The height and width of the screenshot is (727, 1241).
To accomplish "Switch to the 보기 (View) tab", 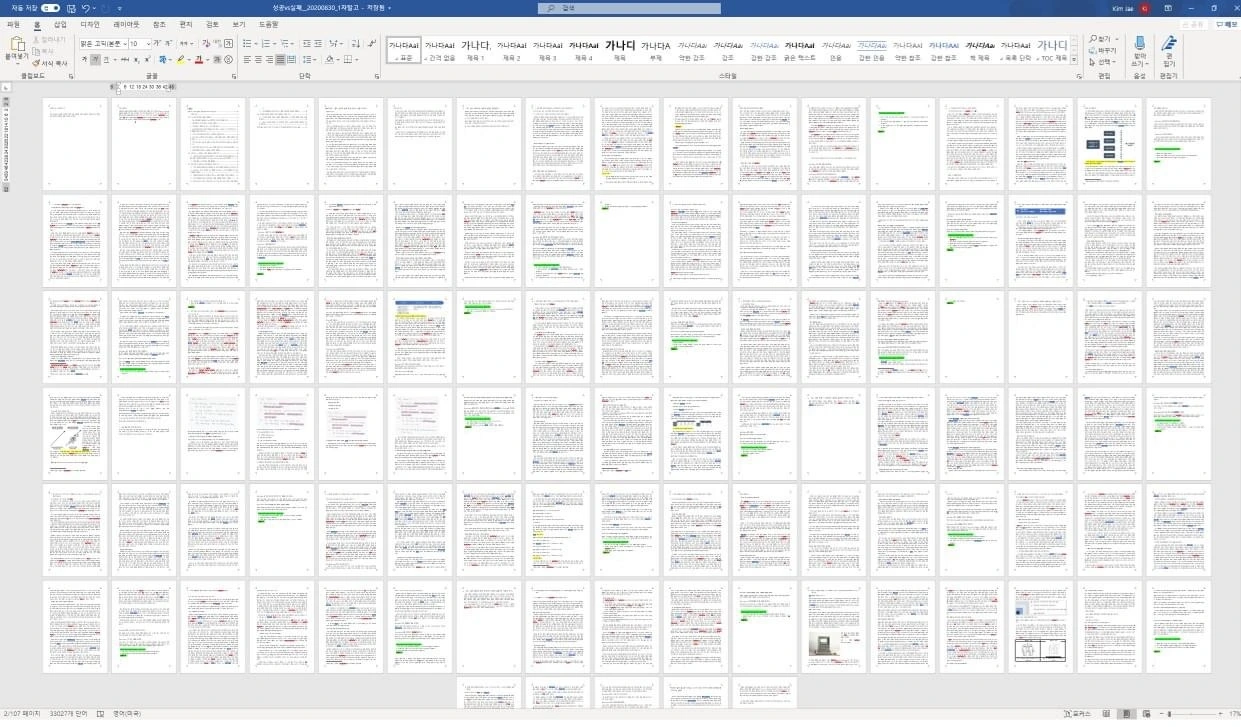I will click(239, 23).
